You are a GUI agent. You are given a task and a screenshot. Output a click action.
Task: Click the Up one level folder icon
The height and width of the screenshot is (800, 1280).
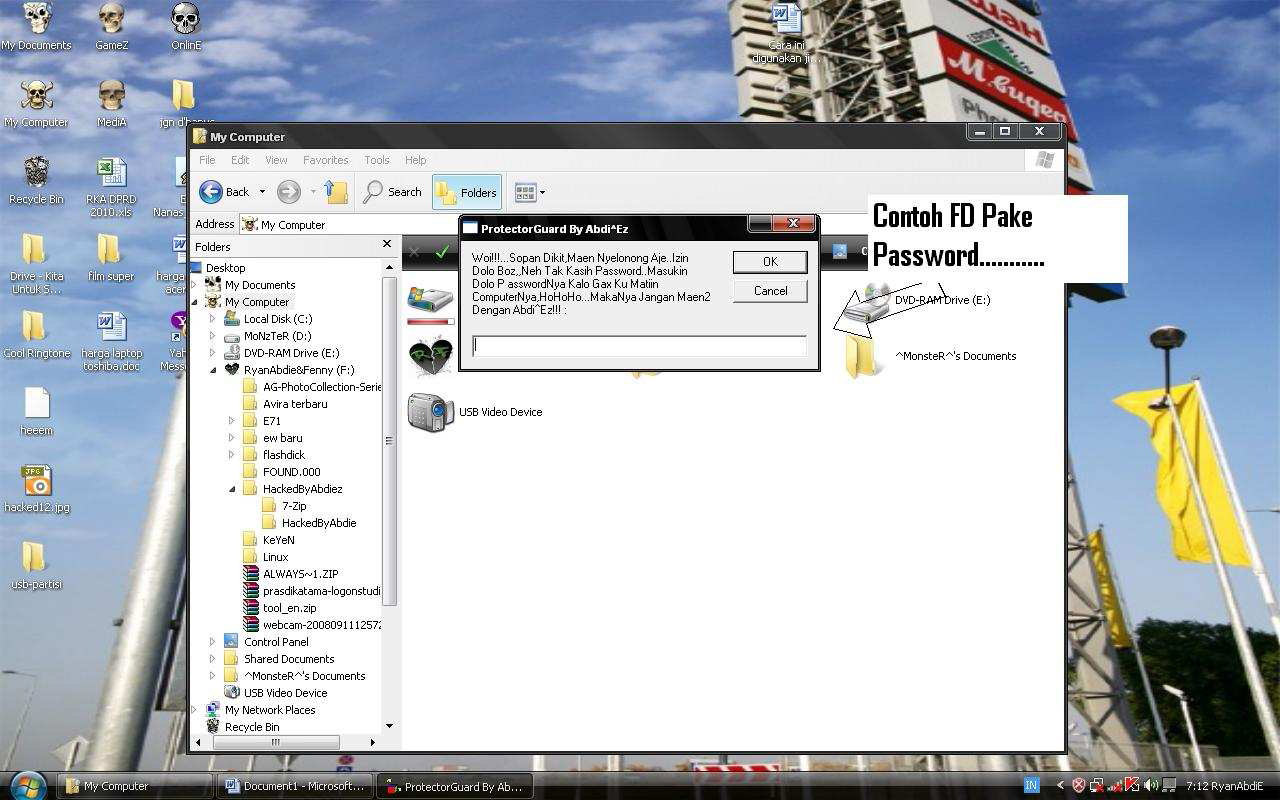[336, 192]
